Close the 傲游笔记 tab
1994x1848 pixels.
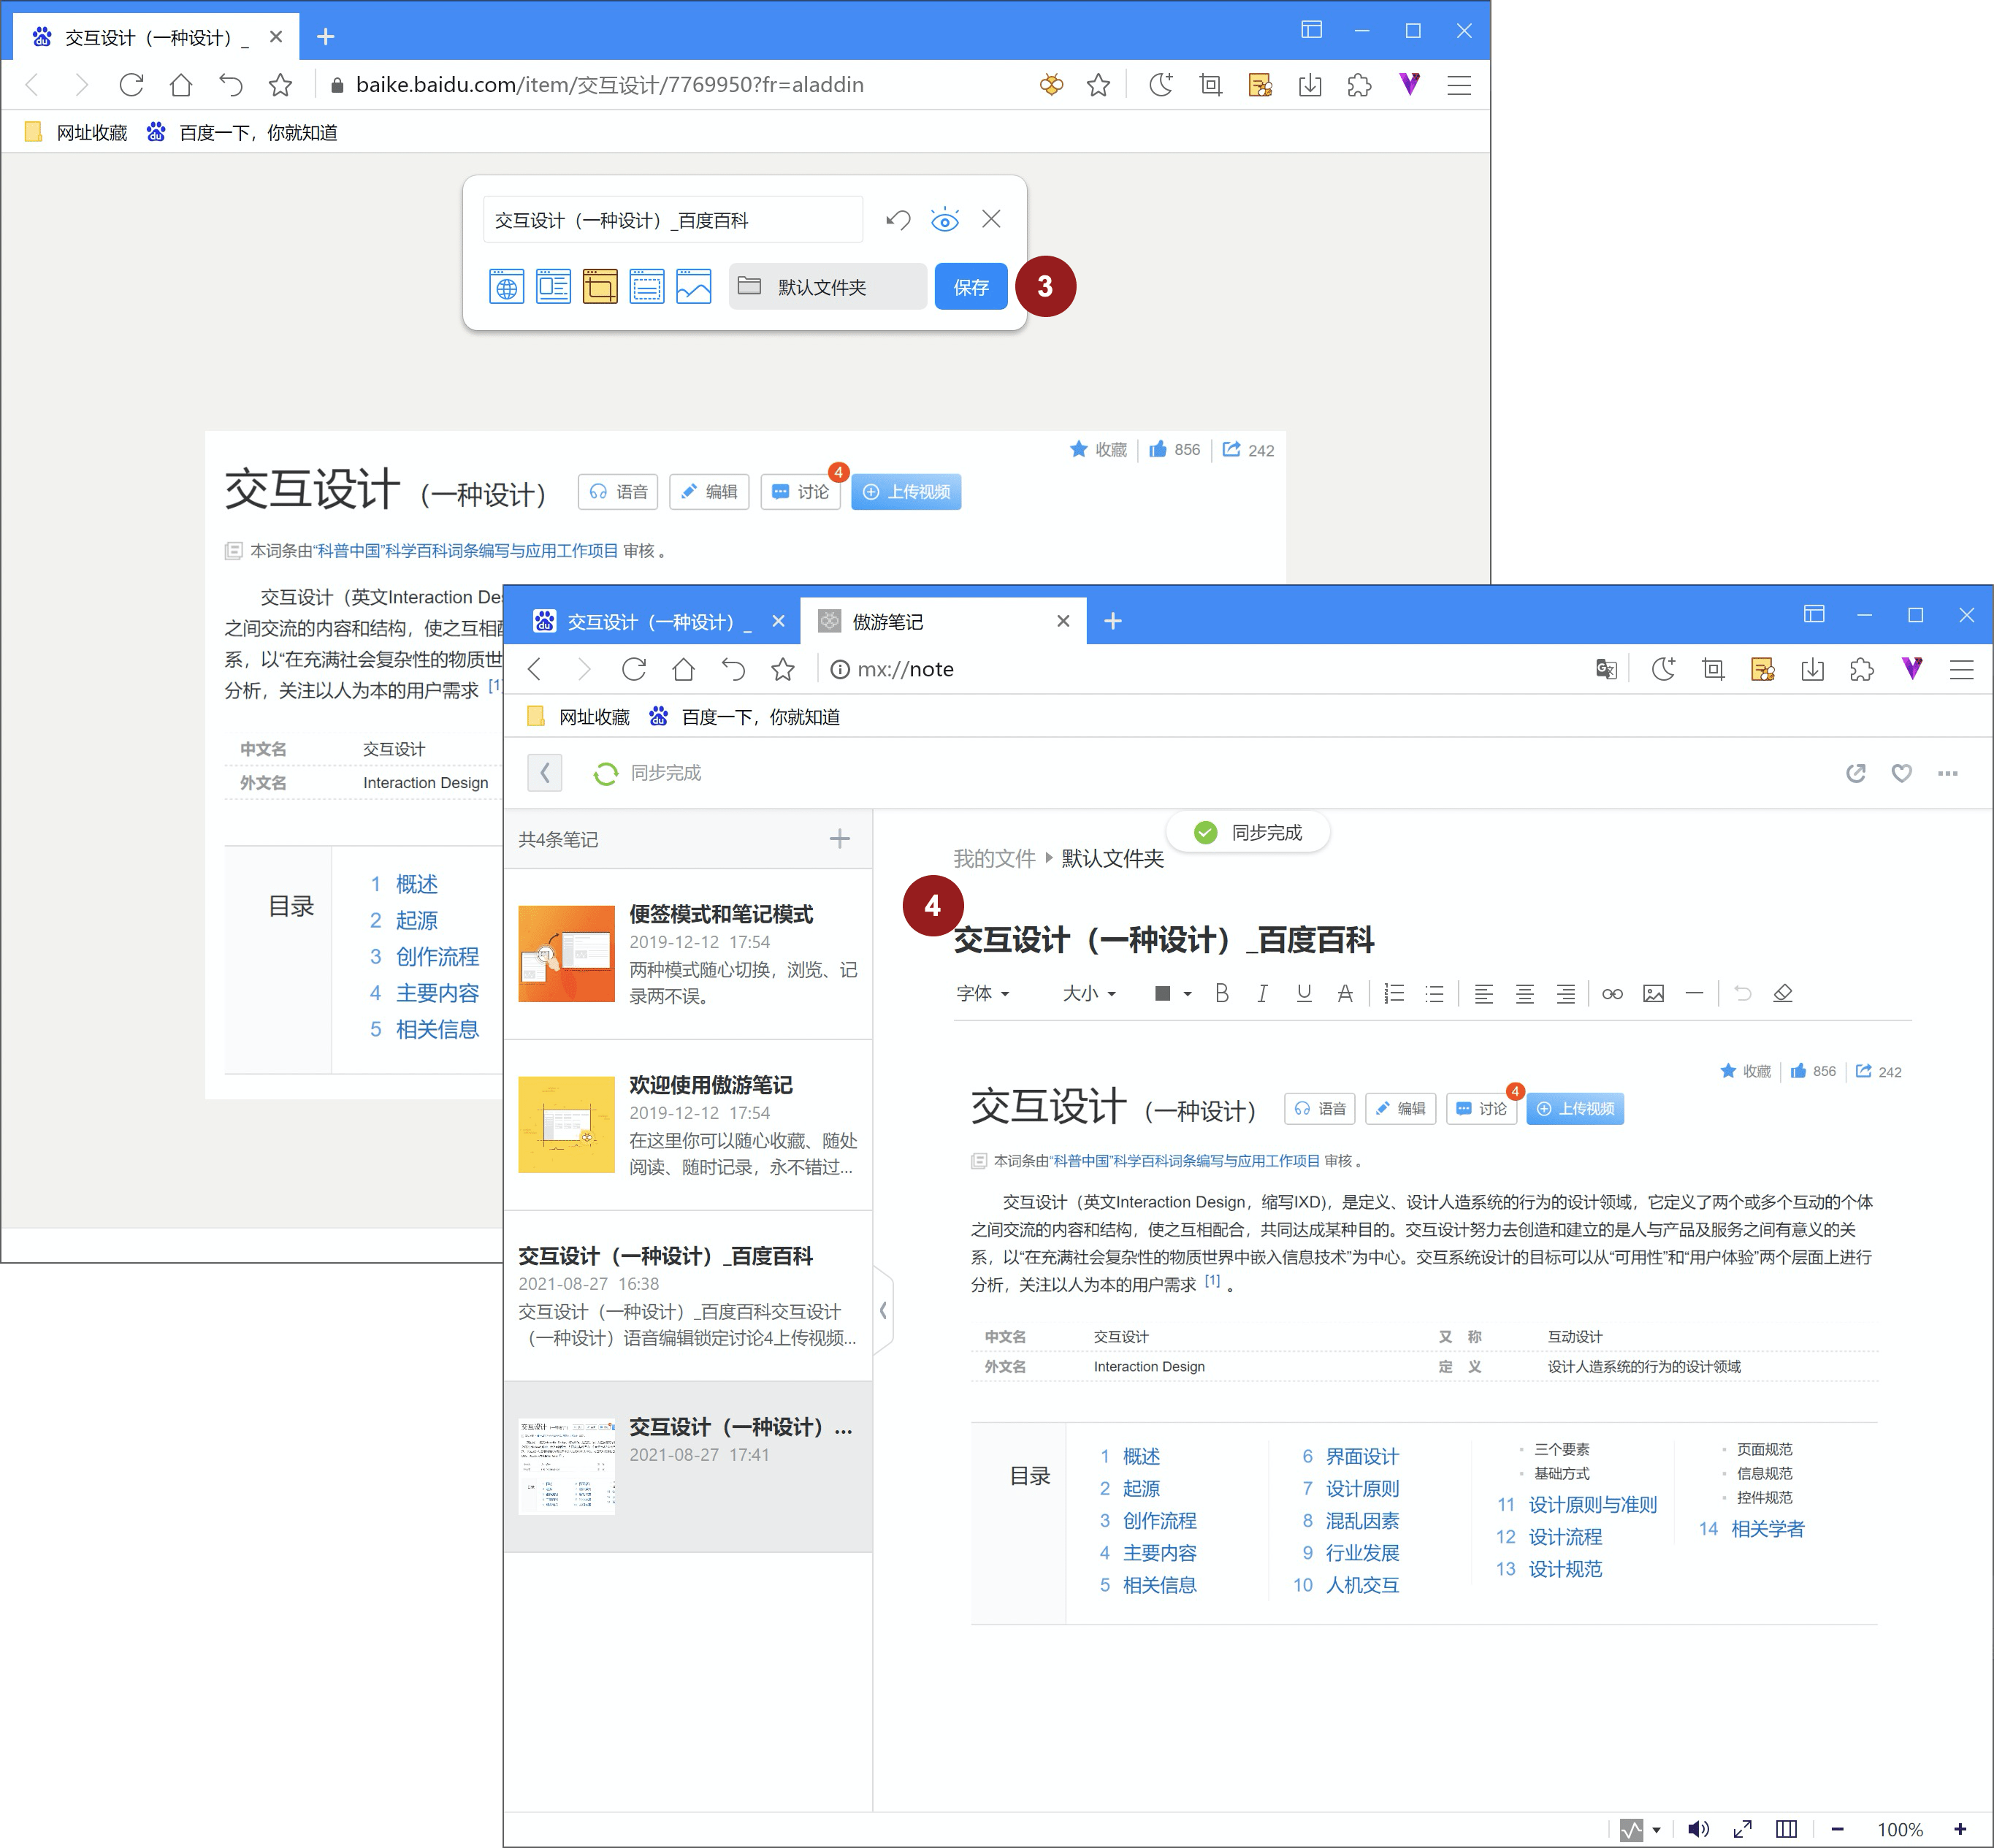[1063, 622]
